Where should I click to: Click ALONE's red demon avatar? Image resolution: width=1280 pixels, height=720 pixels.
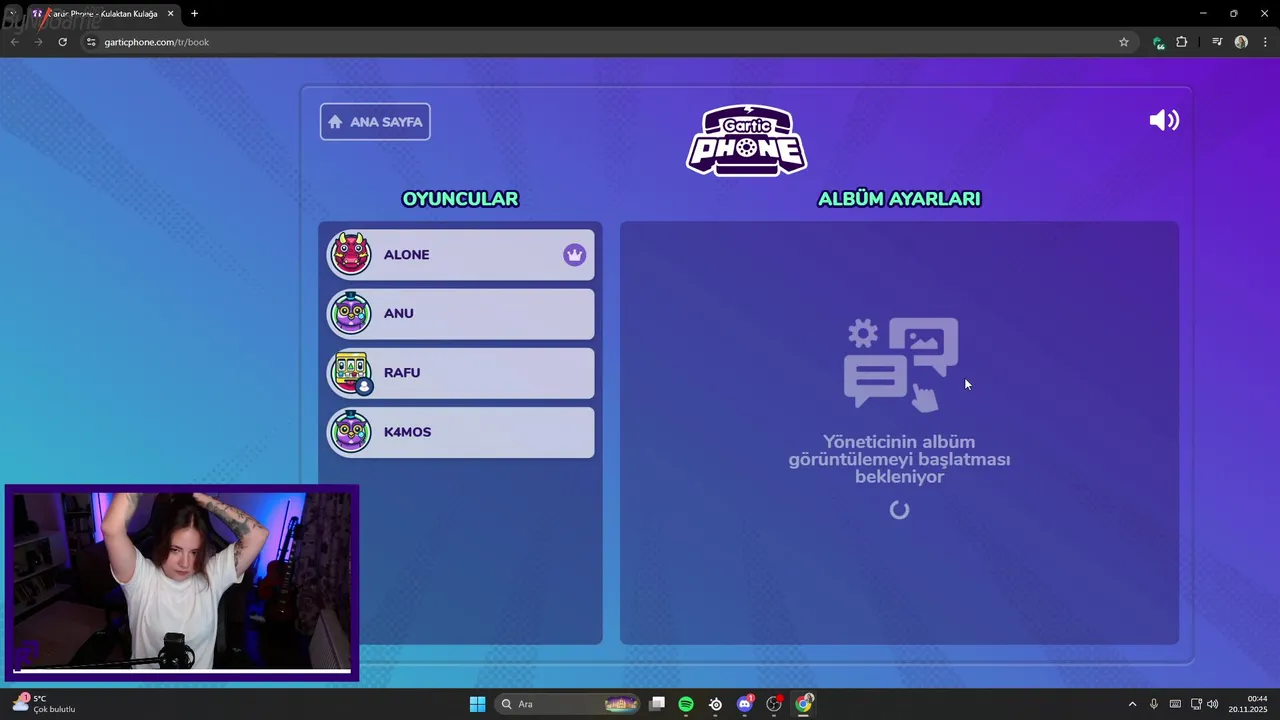[351, 254]
